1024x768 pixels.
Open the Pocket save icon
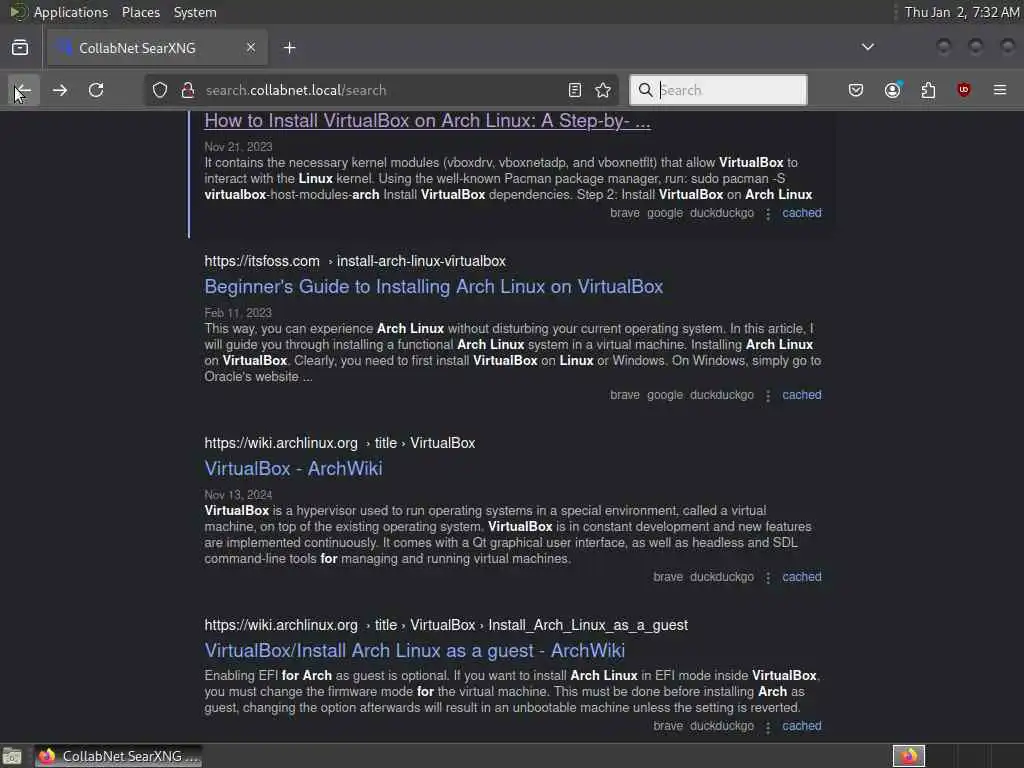tap(856, 90)
